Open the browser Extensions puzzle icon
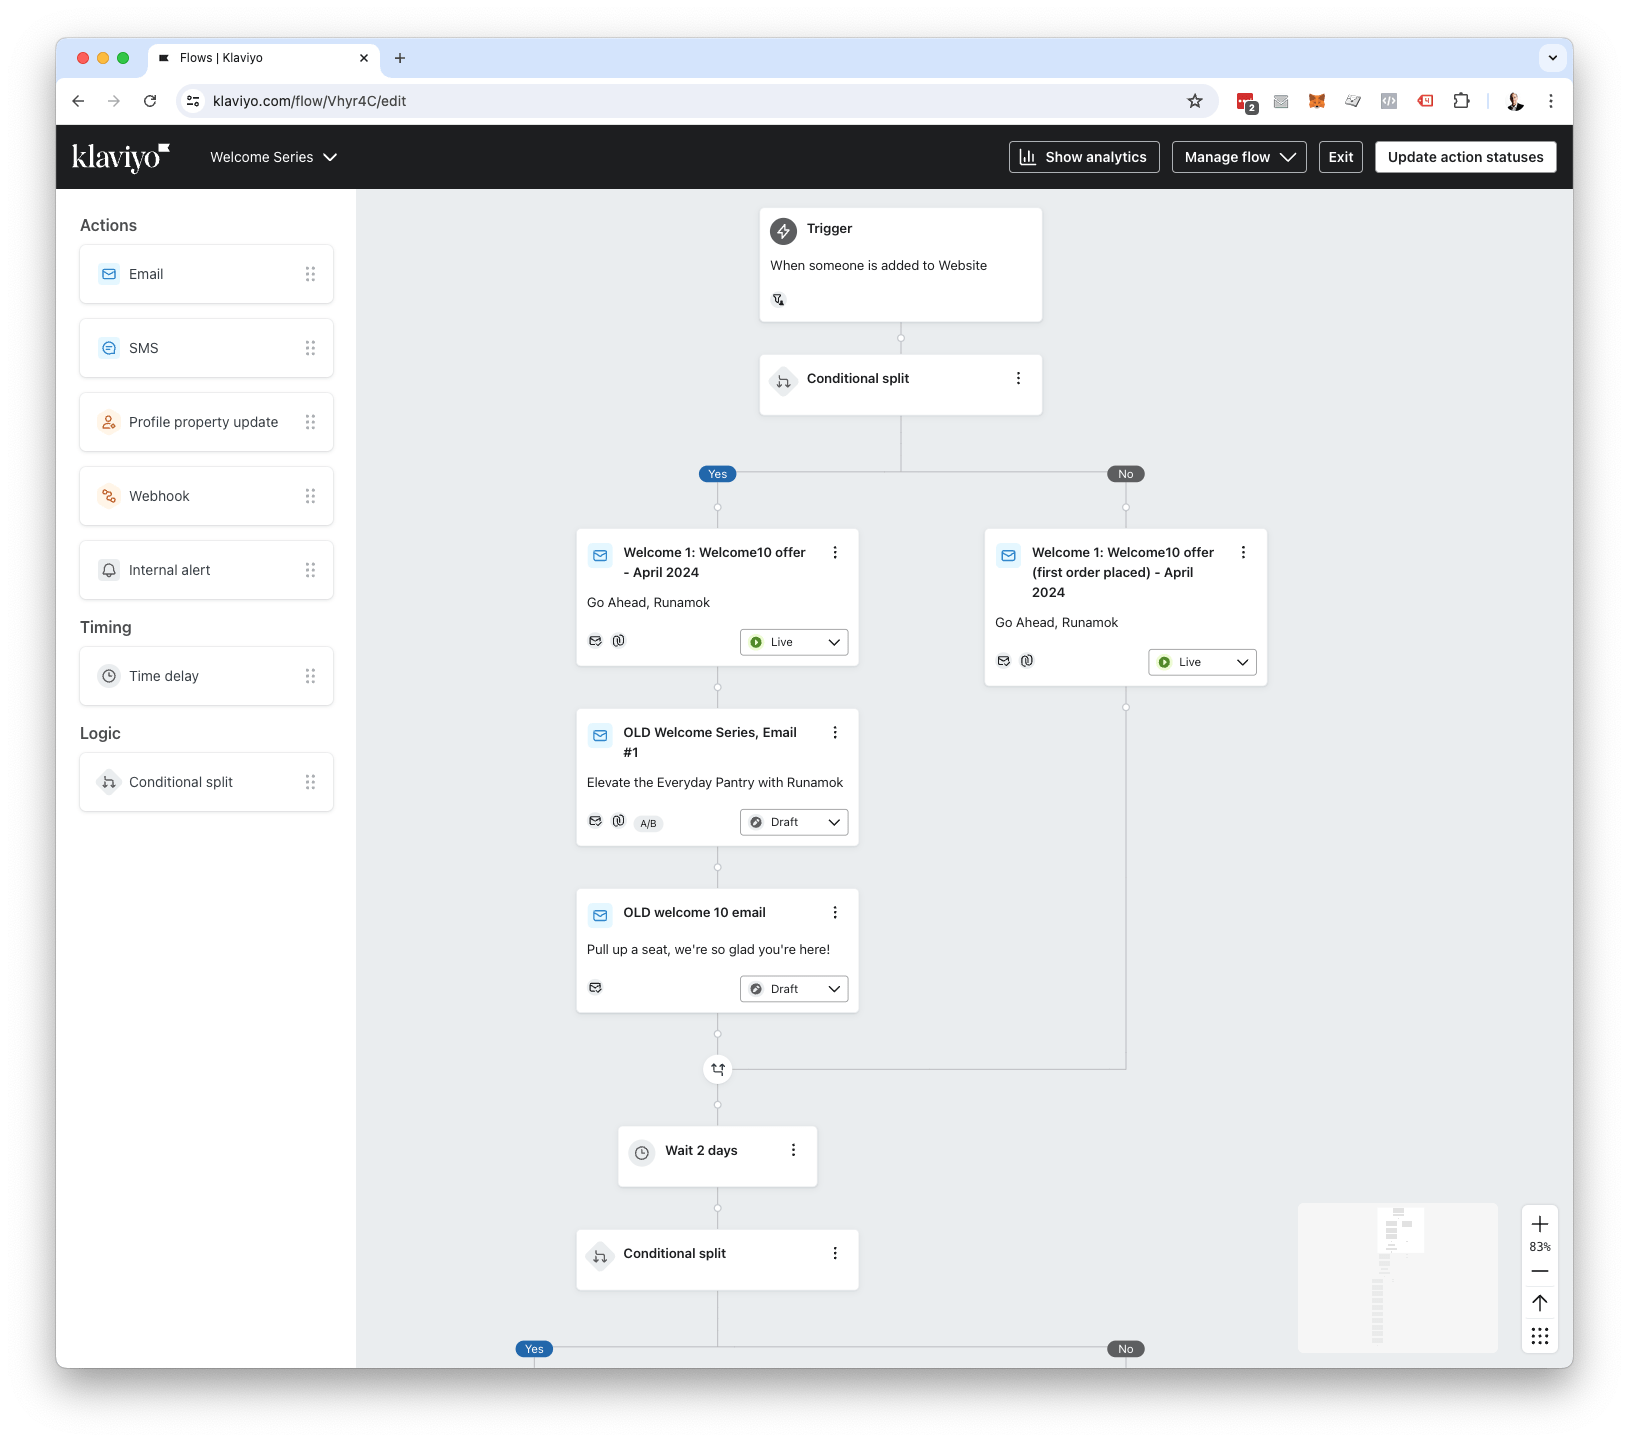This screenshot has width=1629, height=1442. 1461,101
